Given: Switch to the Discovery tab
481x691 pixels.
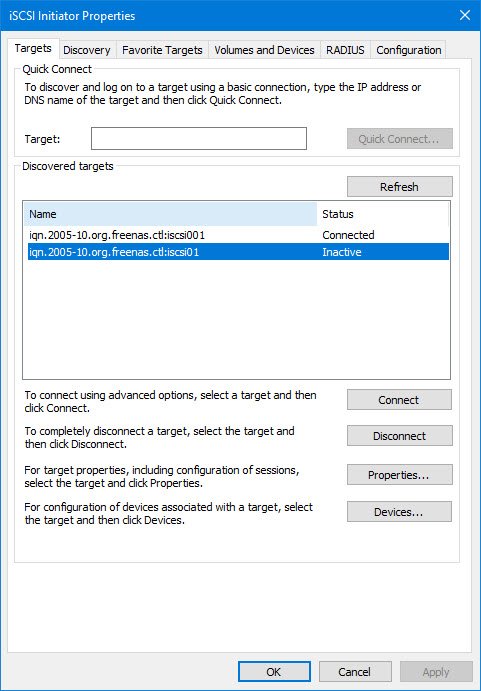Looking at the screenshot, I should coord(87,50).
